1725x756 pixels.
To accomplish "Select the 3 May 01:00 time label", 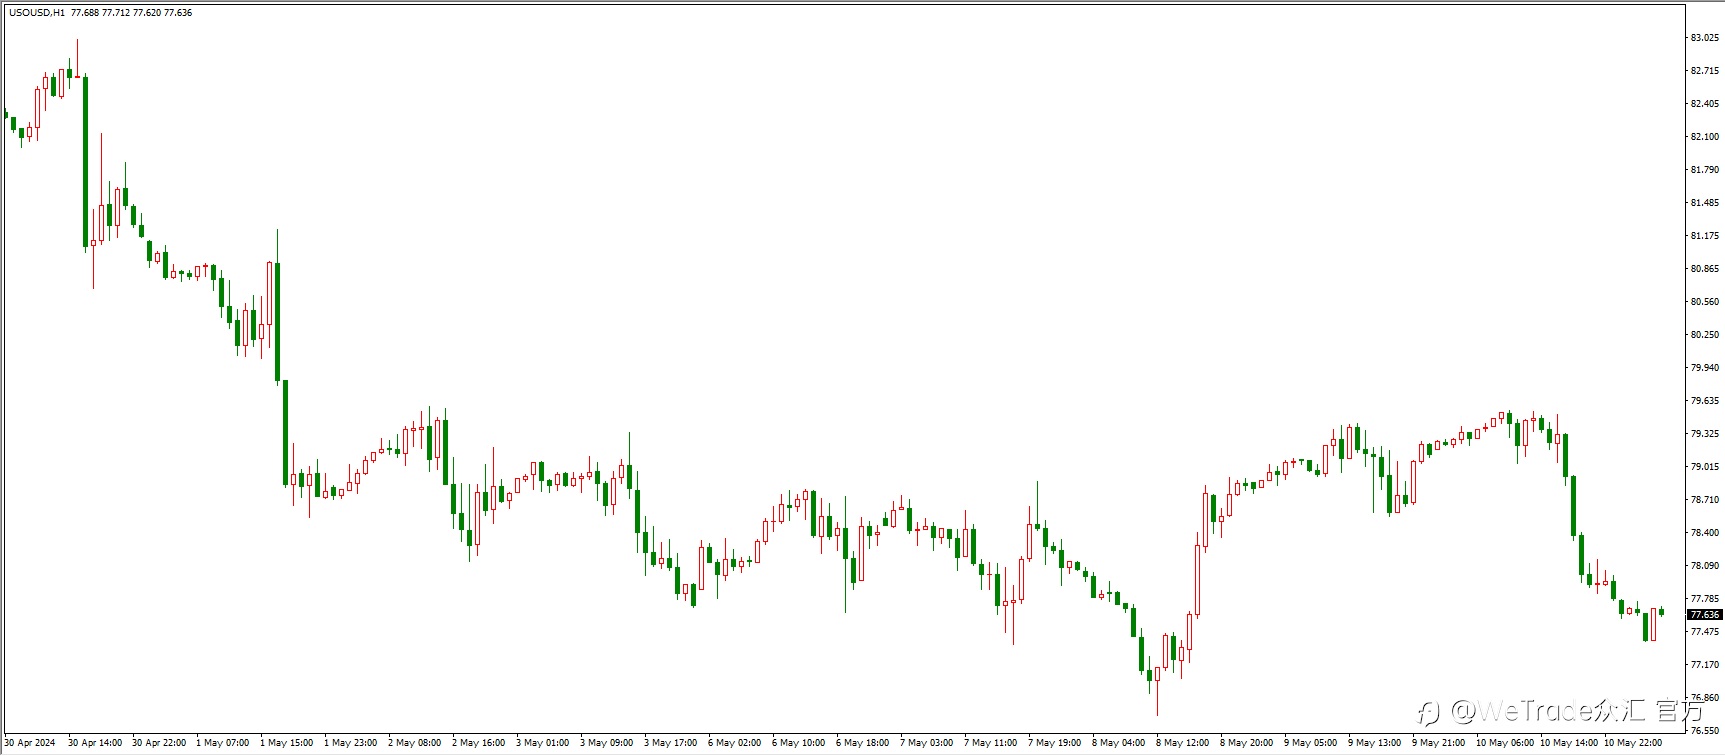I will (543, 743).
